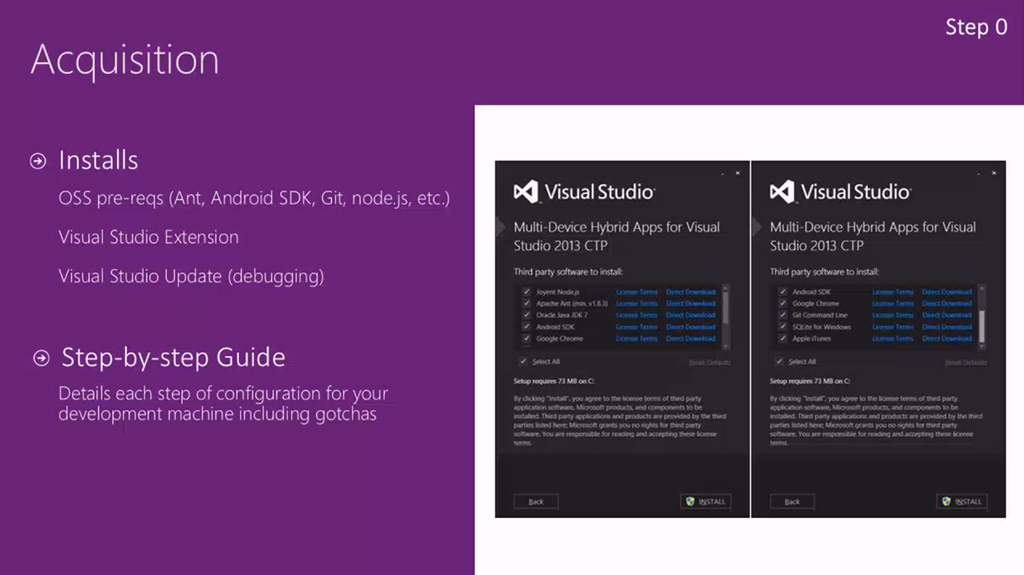Click Direct Download for Git Command Line

(x=946, y=315)
